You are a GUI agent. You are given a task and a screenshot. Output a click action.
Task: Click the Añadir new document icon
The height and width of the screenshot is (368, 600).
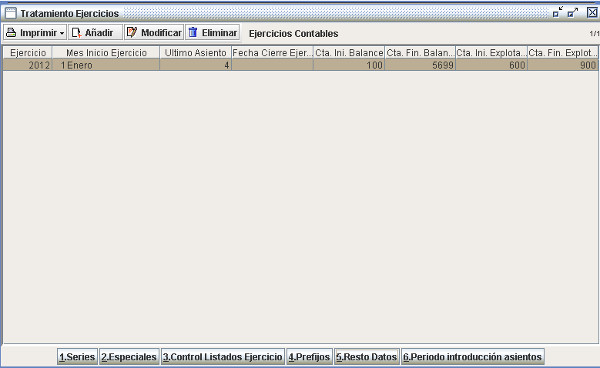(x=77, y=33)
